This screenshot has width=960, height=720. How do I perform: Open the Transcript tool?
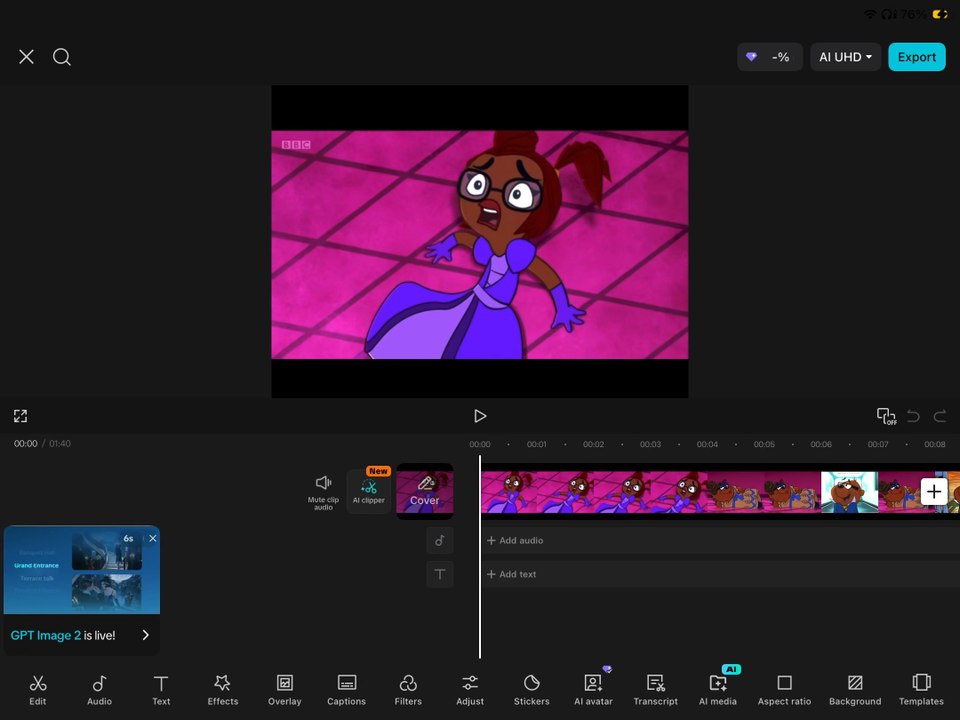coord(656,689)
